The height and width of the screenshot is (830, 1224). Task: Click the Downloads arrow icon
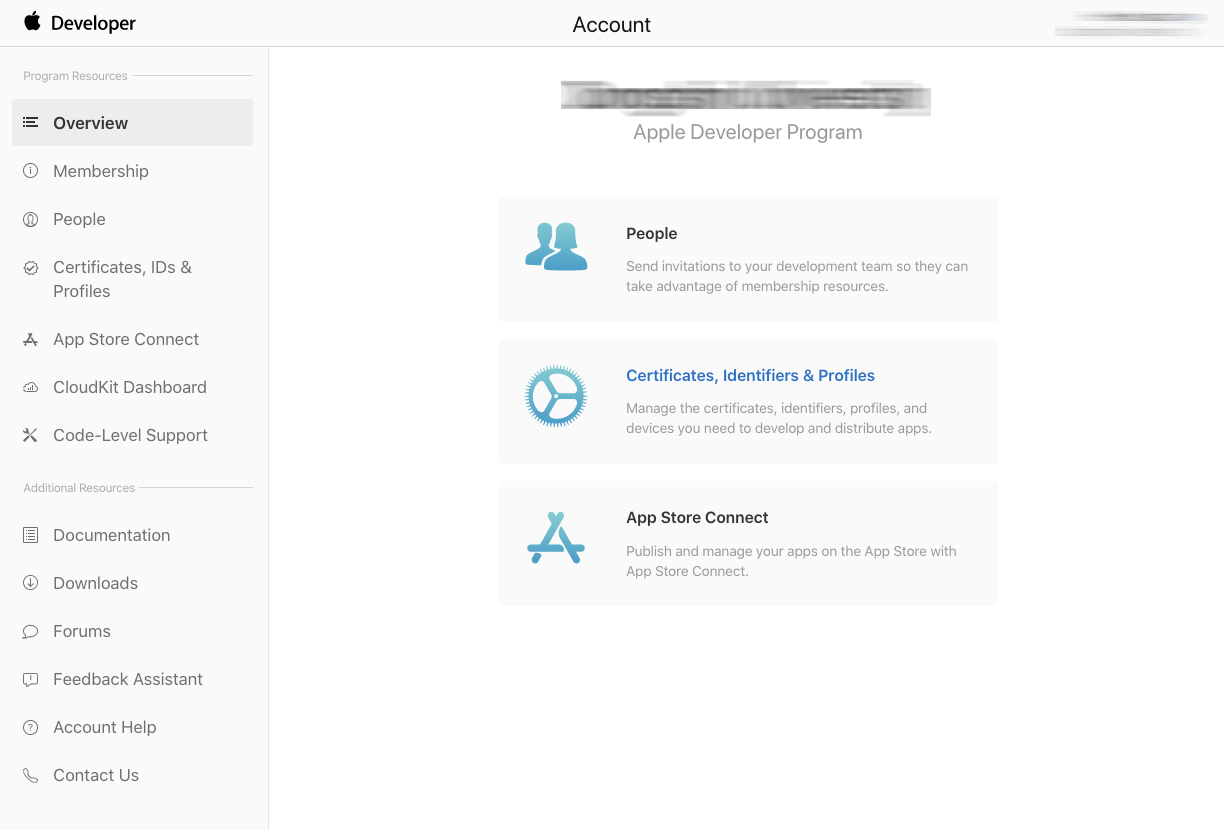(x=31, y=583)
